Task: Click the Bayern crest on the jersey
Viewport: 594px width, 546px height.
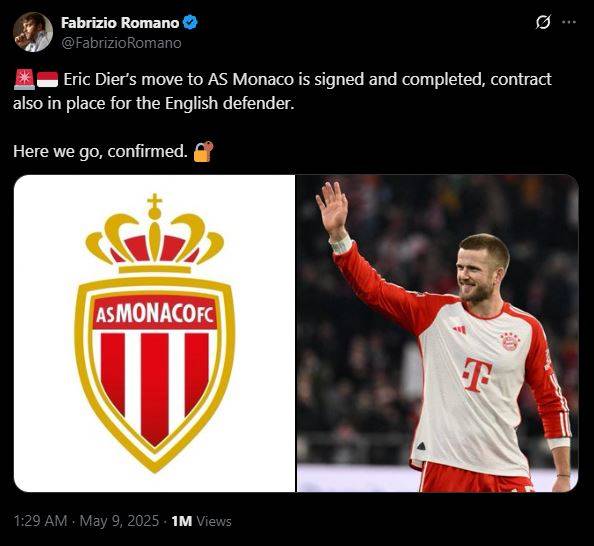Action: click(510, 341)
